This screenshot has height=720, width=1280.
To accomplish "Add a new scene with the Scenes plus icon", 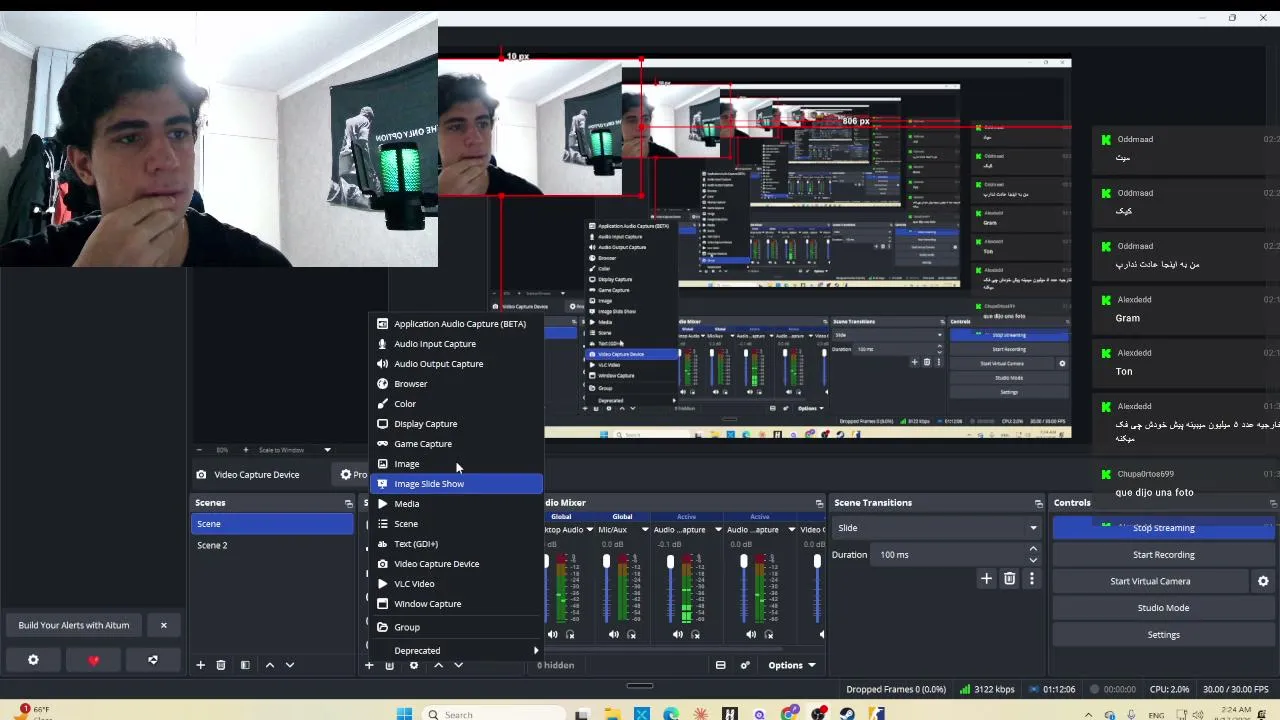I will click(x=200, y=665).
